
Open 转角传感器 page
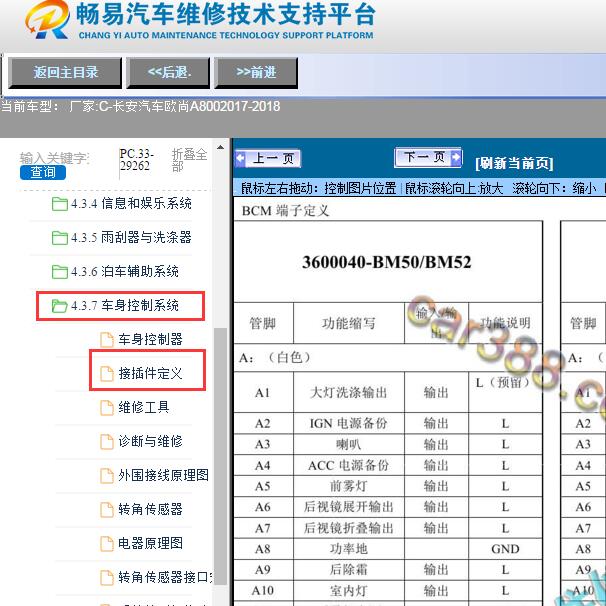tap(150, 509)
